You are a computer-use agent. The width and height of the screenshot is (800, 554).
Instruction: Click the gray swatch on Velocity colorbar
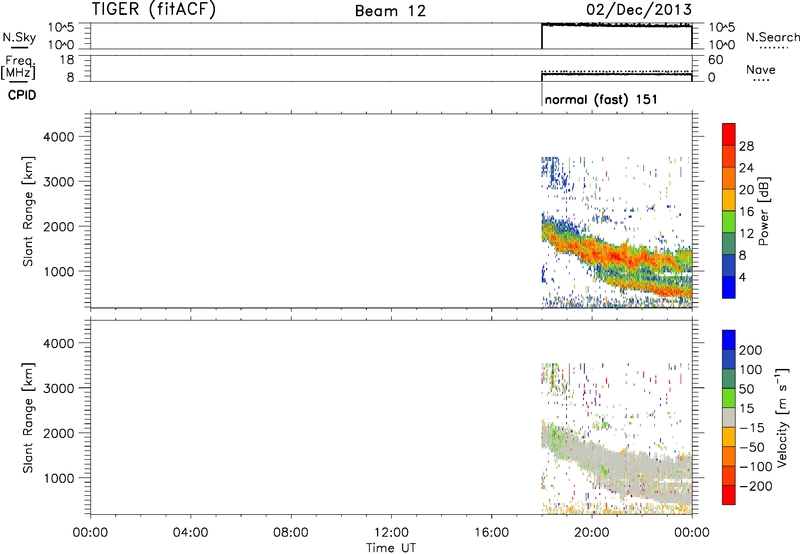[x=729, y=417]
